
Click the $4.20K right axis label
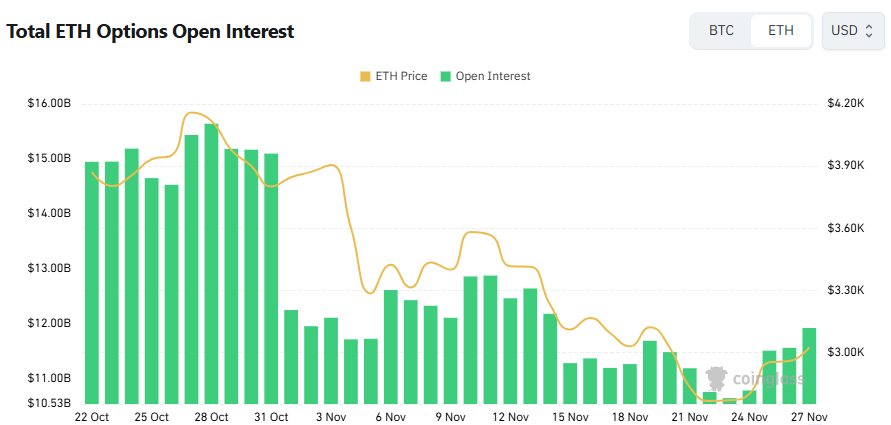[x=845, y=103]
